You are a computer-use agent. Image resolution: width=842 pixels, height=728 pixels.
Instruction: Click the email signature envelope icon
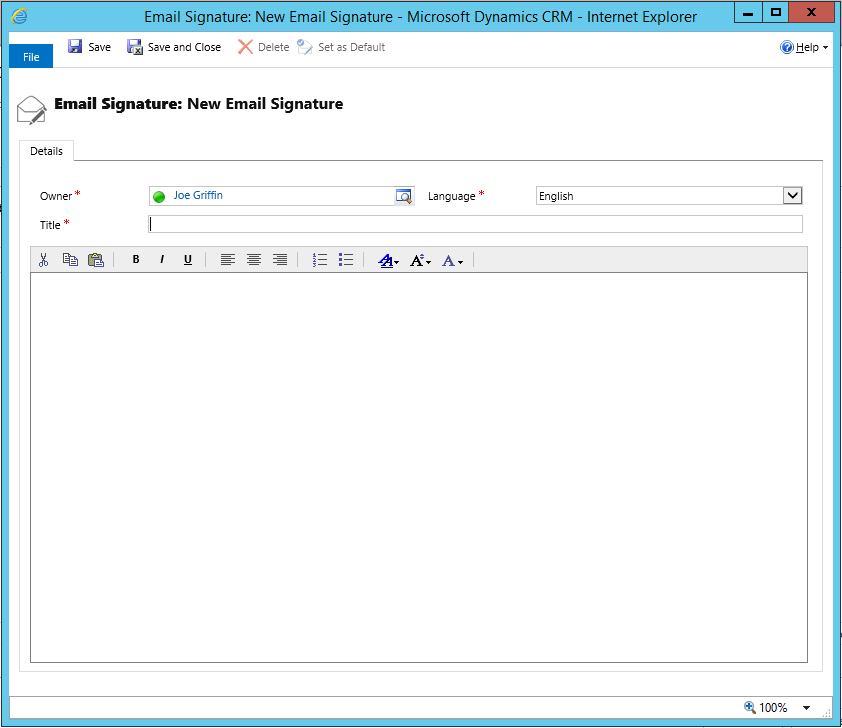pyautogui.click(x=32, y=110)
